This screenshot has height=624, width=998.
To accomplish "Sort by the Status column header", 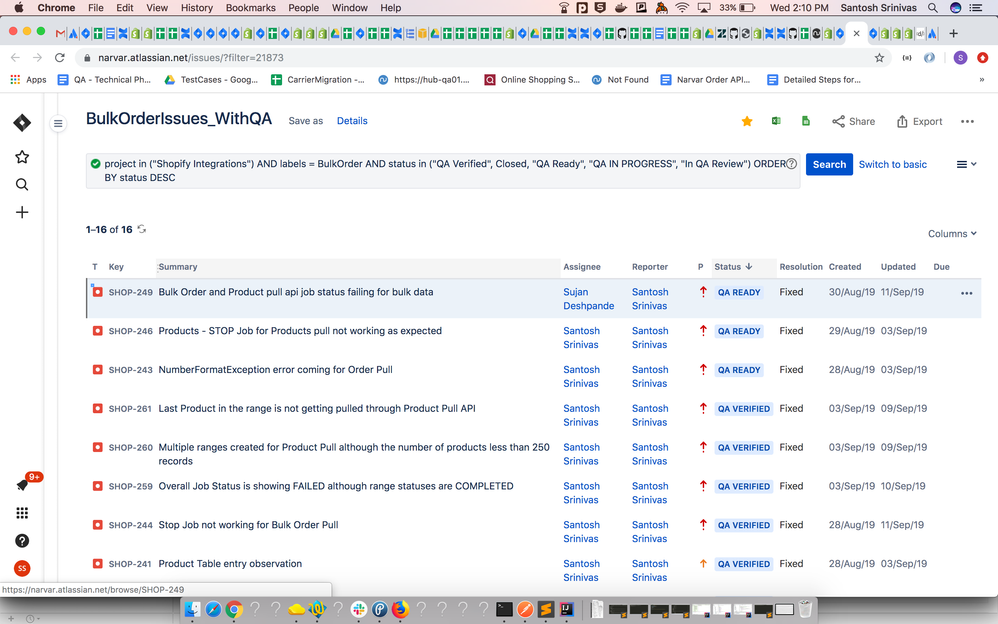I will point(733,267).
